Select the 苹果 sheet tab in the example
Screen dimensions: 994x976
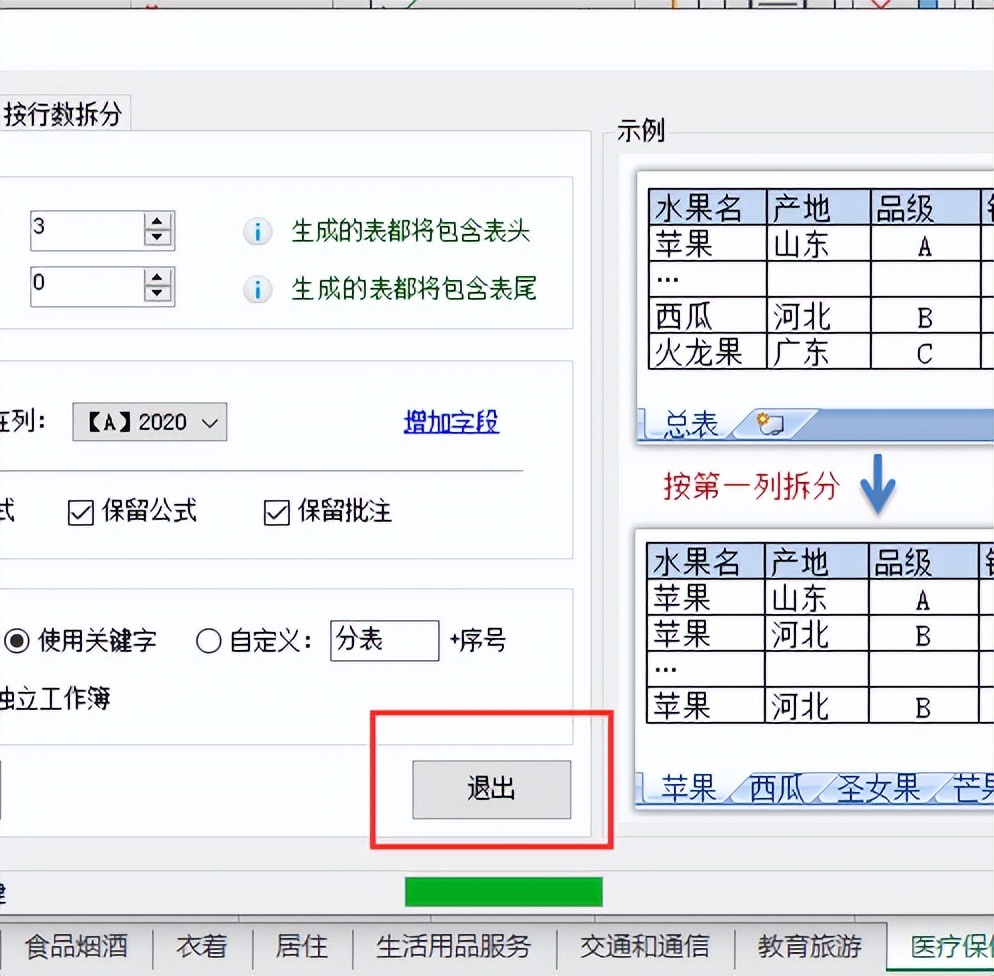tap(690, 789)
